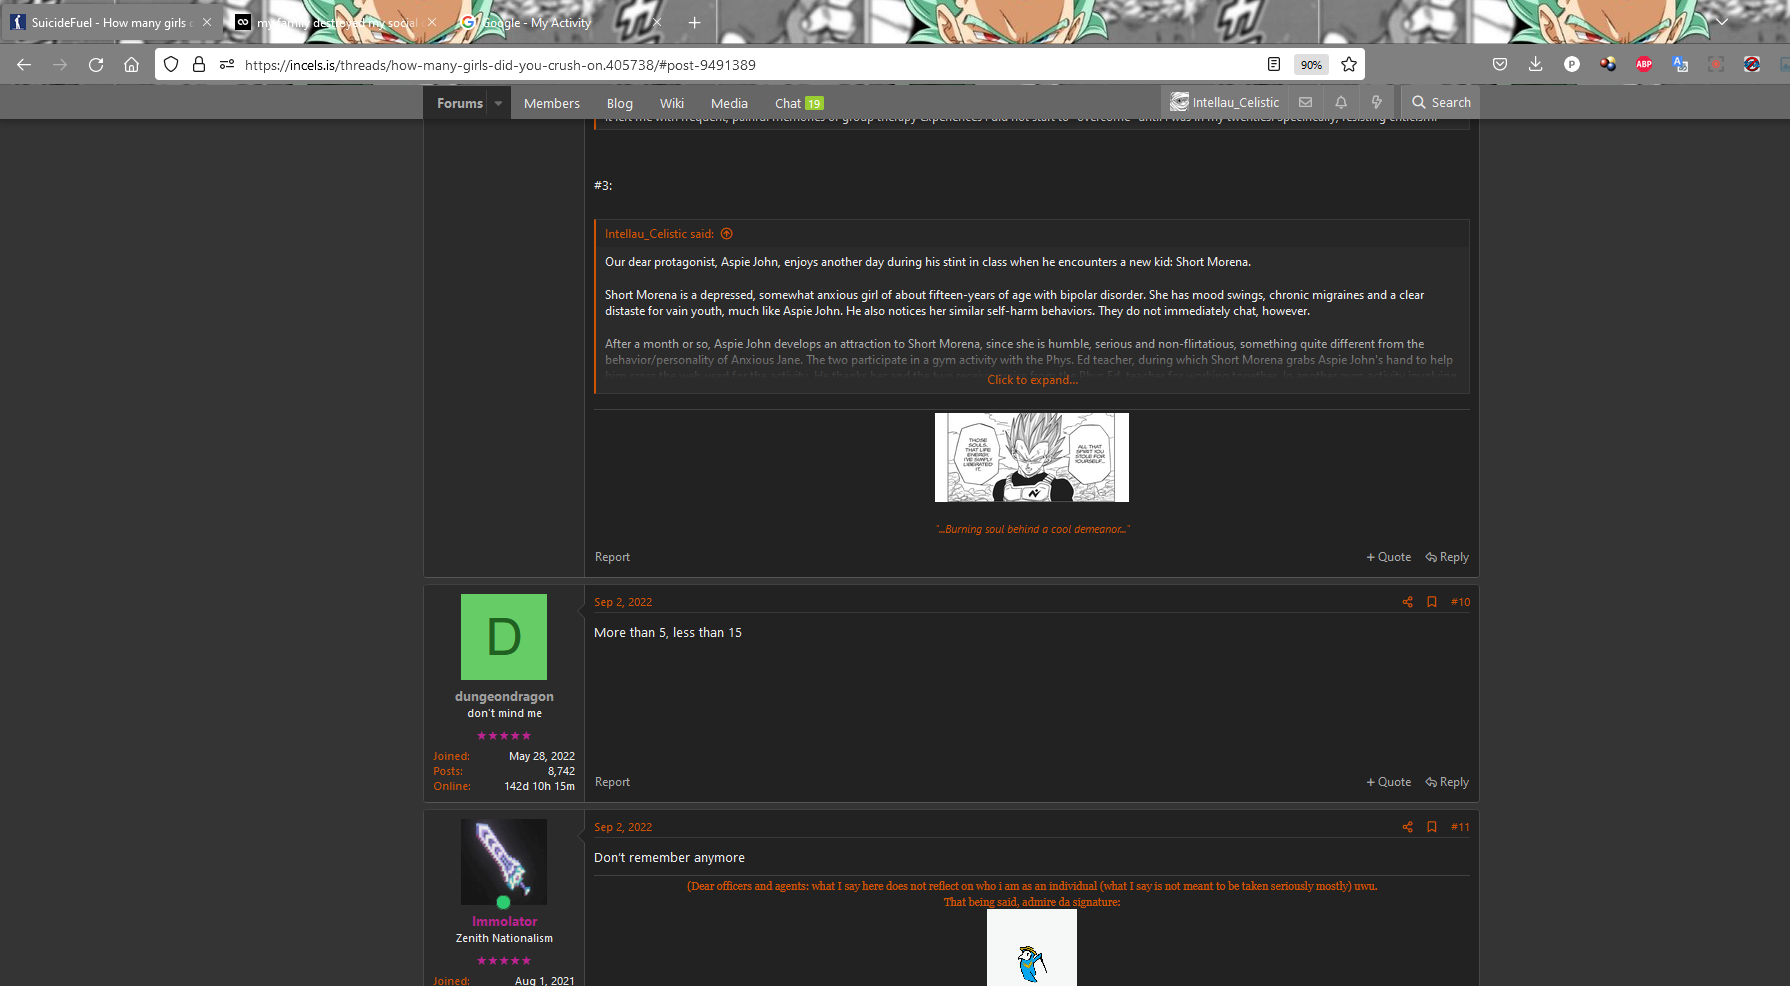Reply to dungeondragon's post
Viewport: 1790px width, 986px height.
pos(1447,782)
